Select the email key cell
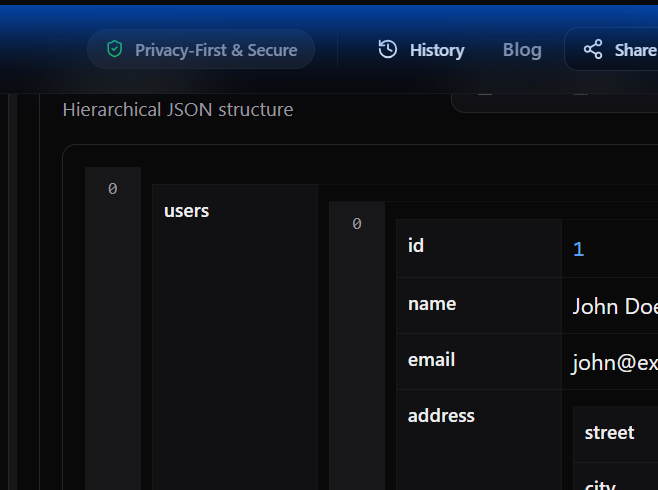The image size is (658, 490). (432, 360)
